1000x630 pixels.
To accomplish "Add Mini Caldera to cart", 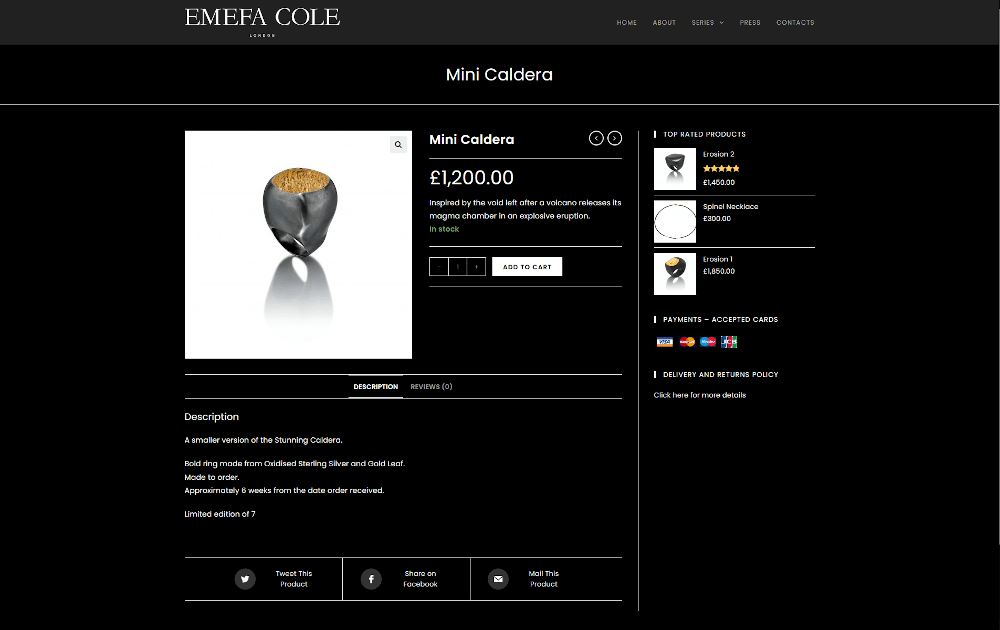I will coord(527,267).
